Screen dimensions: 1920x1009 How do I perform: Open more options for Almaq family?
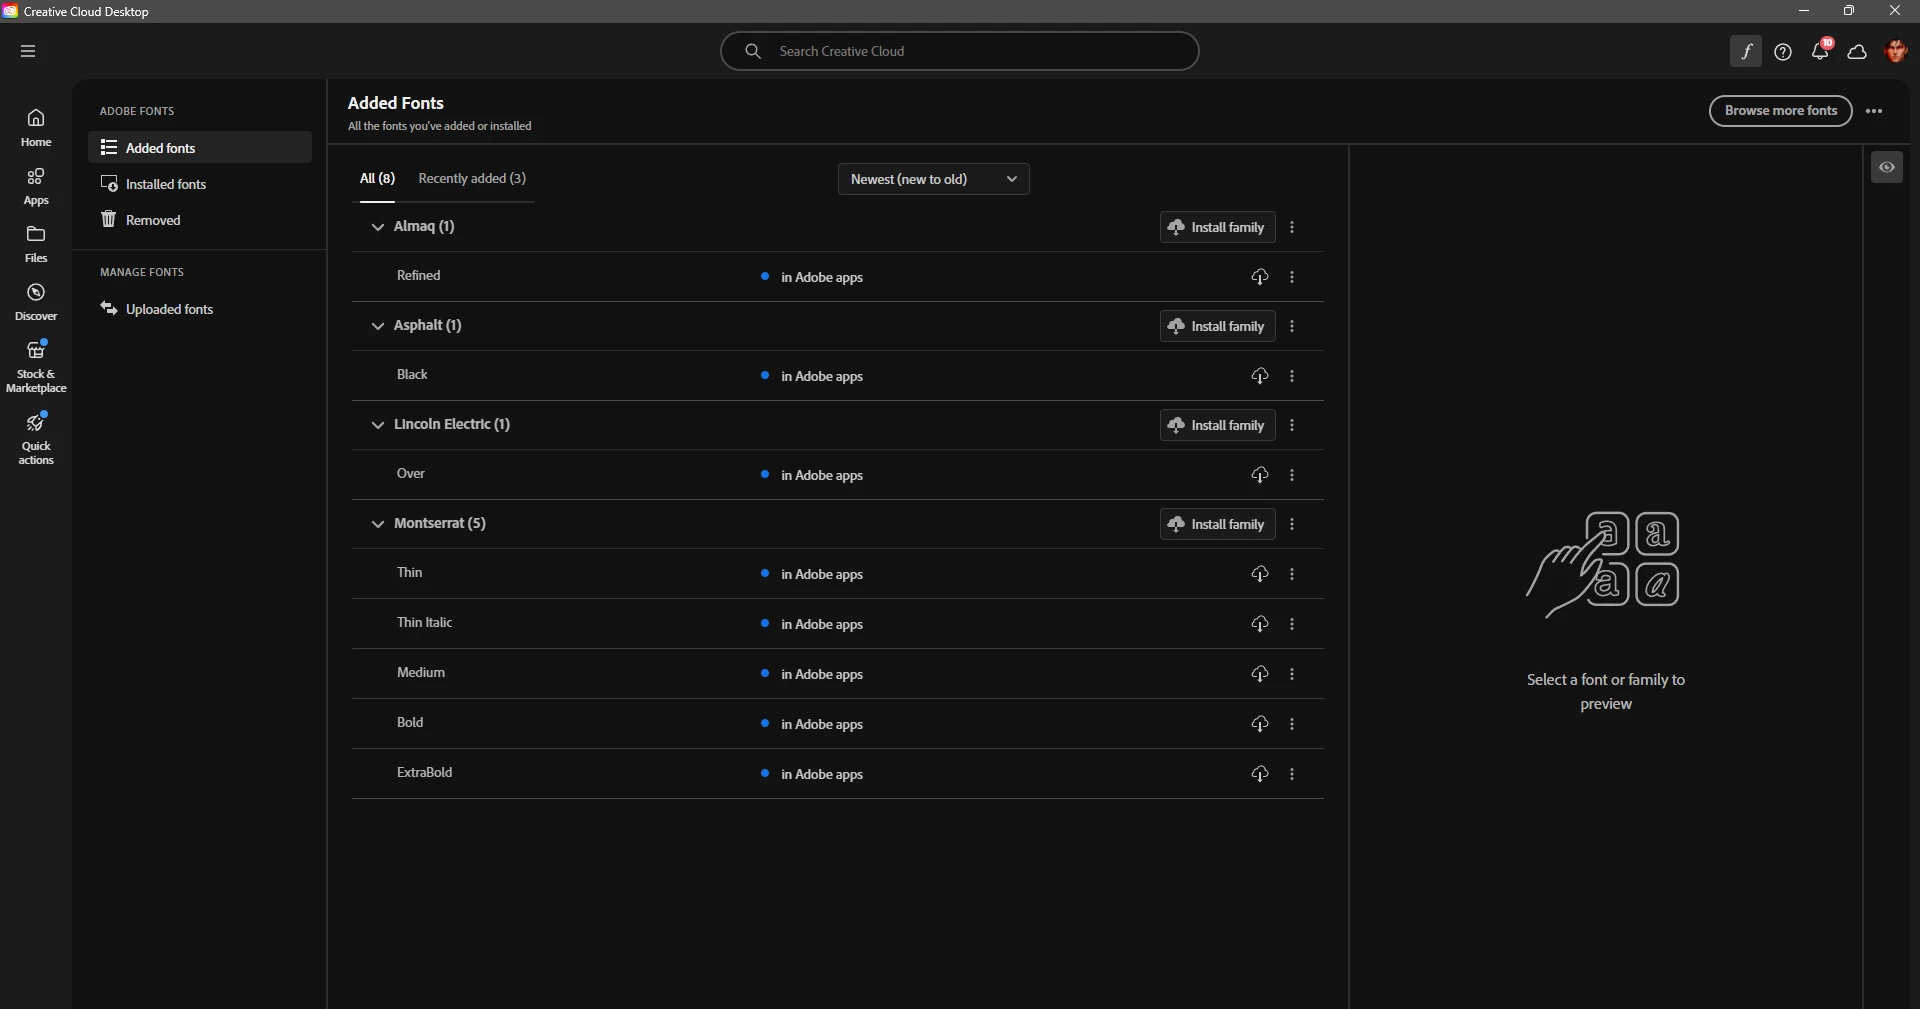[x=1292, y=227]
